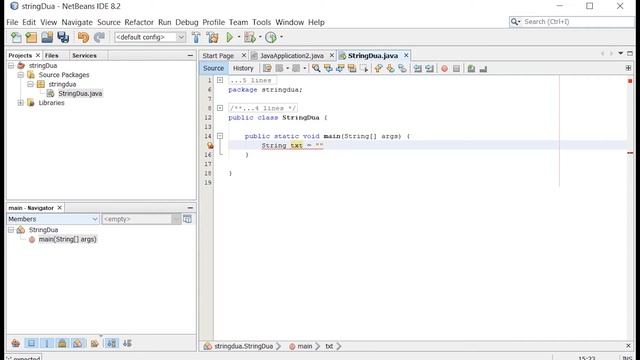The image size is (640, 360).
Task: Open the Debug Project dropdown arrow
Action: [x=260, y=37]
